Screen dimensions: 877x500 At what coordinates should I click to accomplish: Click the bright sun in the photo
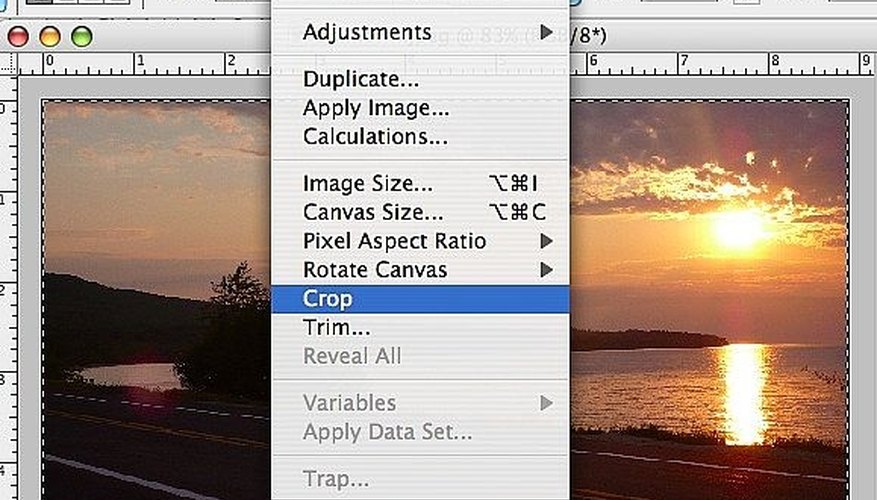(740, 229)
